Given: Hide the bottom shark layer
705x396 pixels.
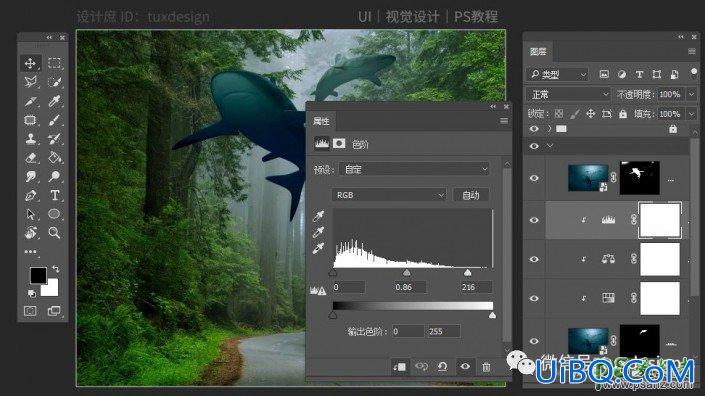Looking at the screenshot, I should (534, 341).
